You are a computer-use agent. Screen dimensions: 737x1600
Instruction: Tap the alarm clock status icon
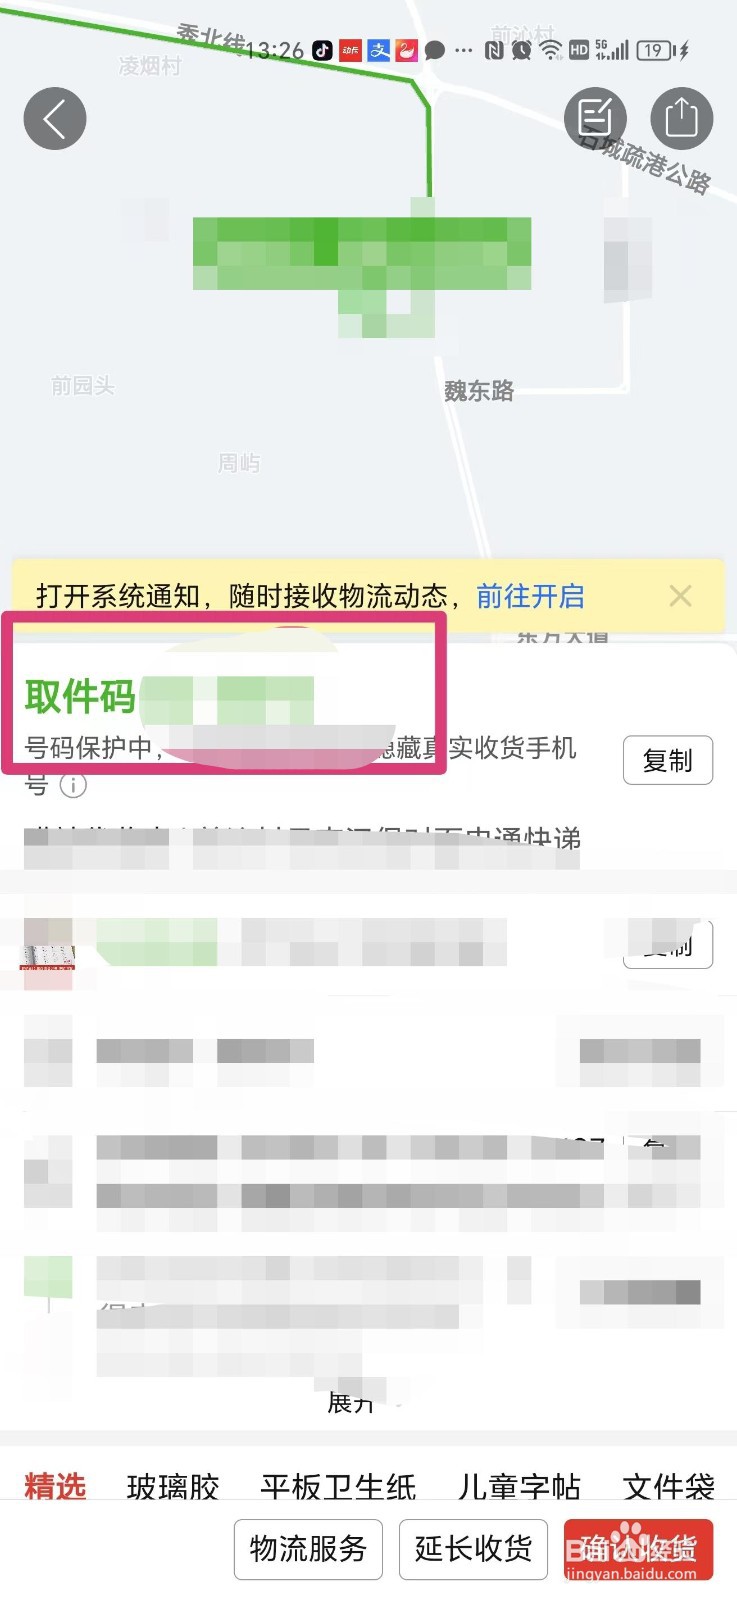(x=521, y=50)
